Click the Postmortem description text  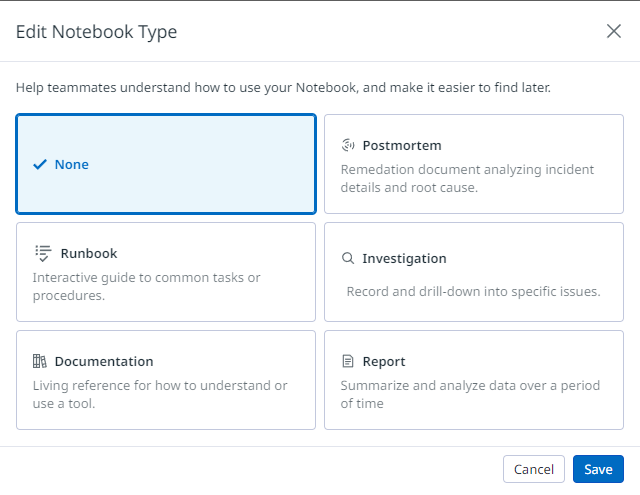click(x=467, y=178)
